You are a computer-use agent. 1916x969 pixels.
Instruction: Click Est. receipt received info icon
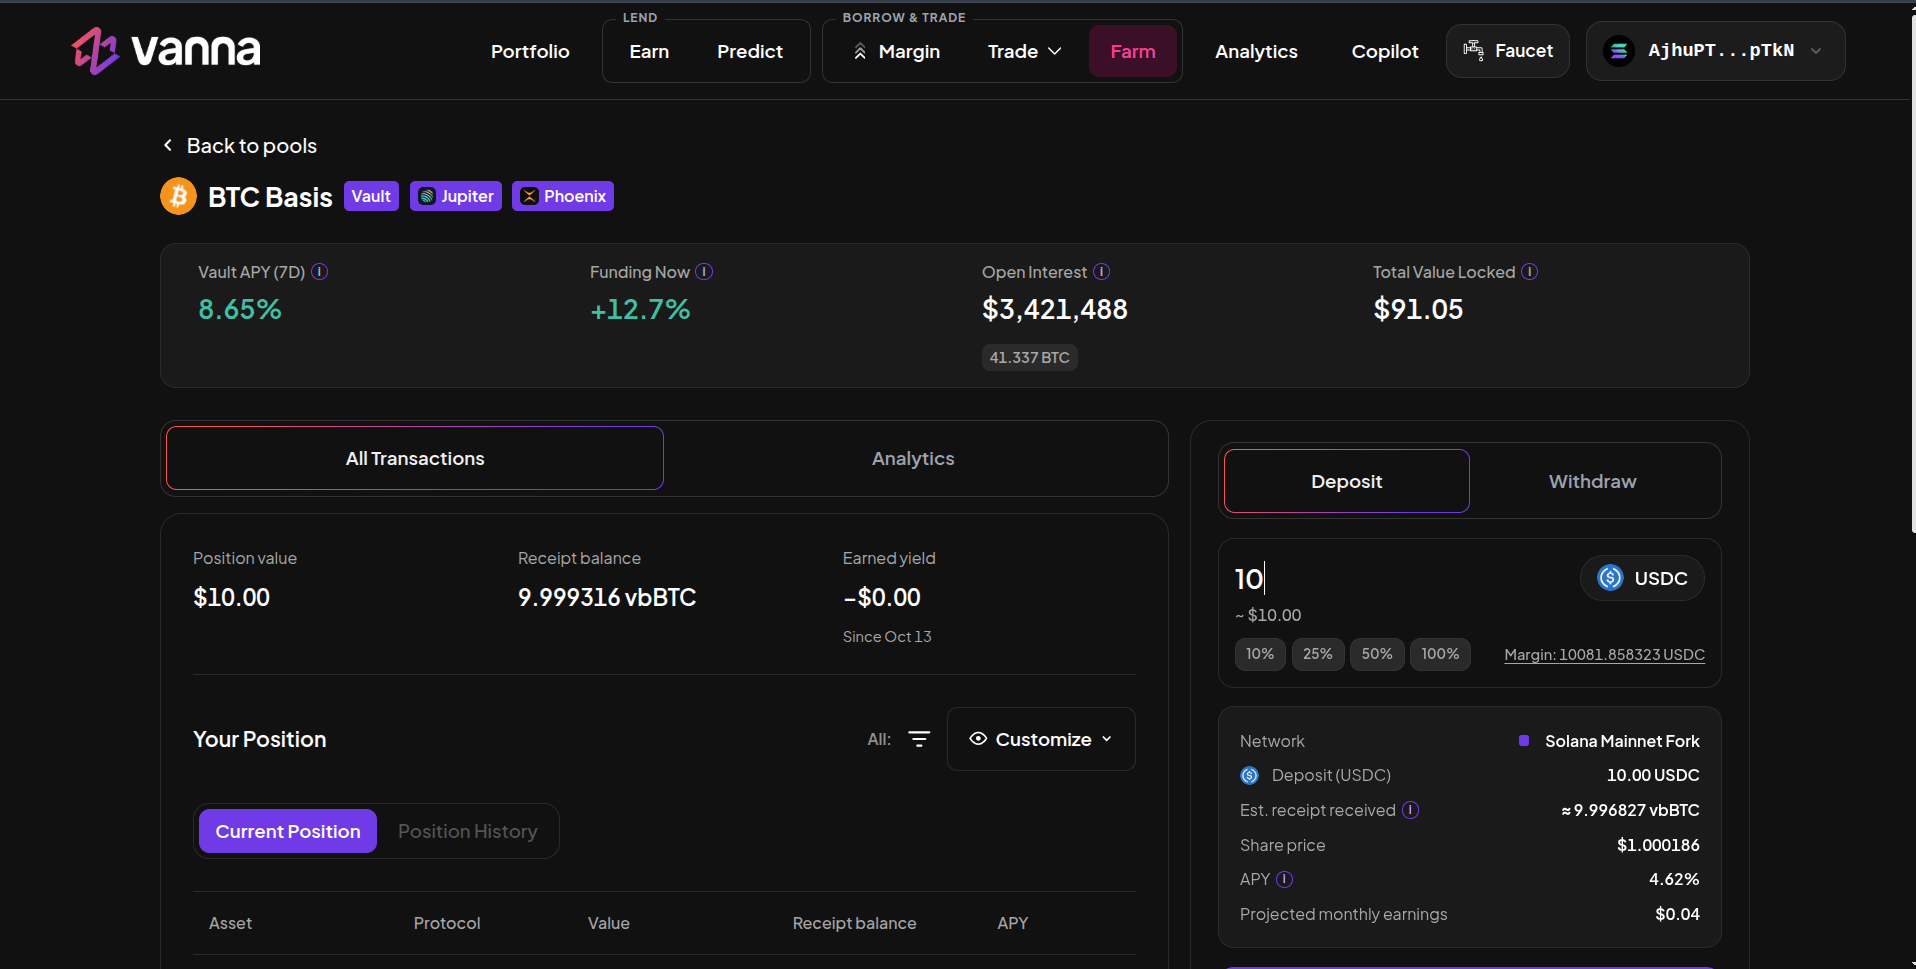point(1410,810)
